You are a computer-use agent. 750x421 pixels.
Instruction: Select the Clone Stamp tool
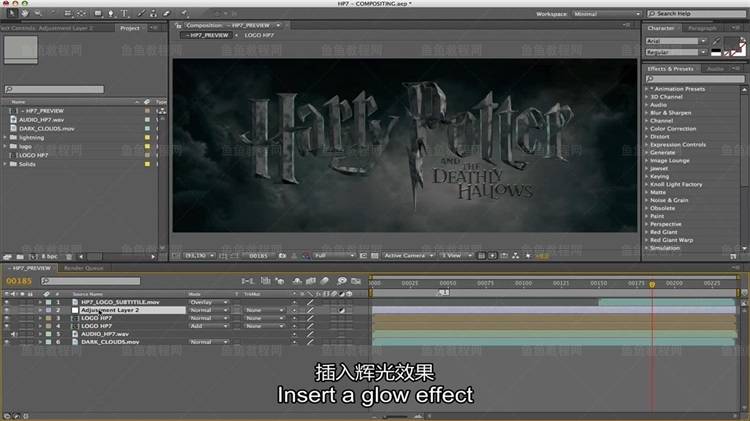pos(154,13)
